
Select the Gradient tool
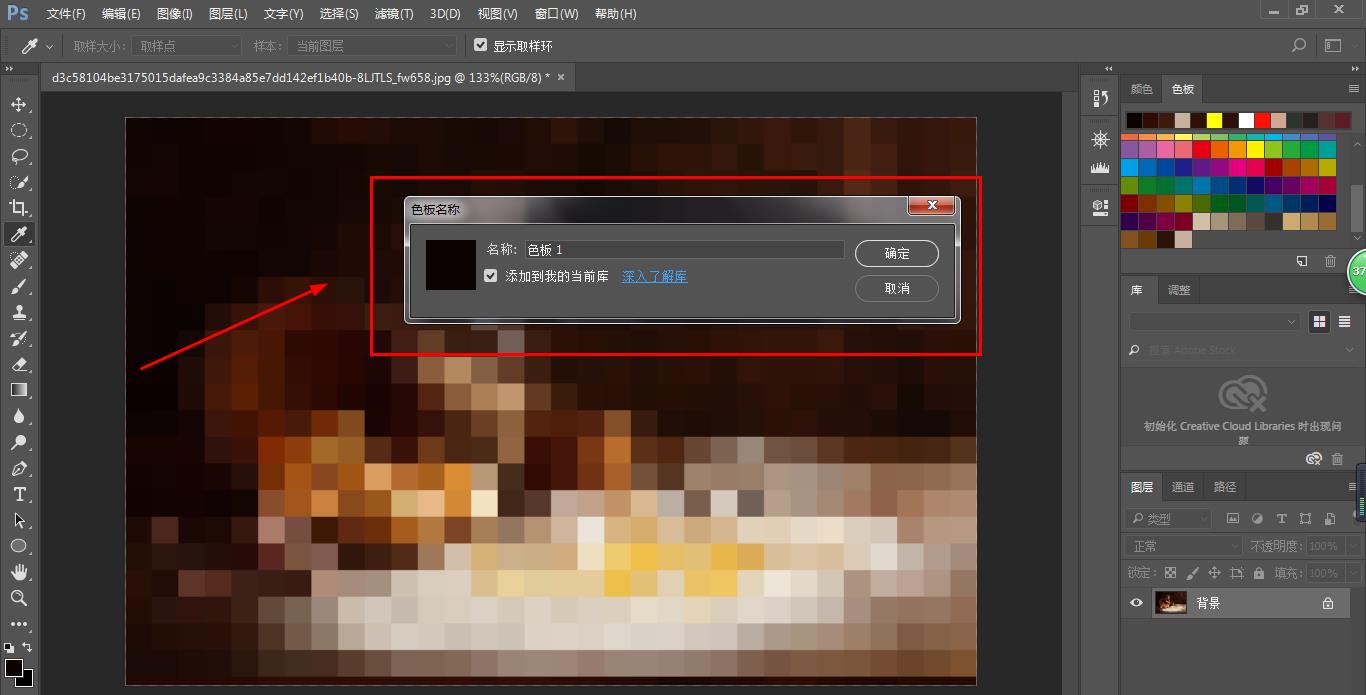coord(18,390)
